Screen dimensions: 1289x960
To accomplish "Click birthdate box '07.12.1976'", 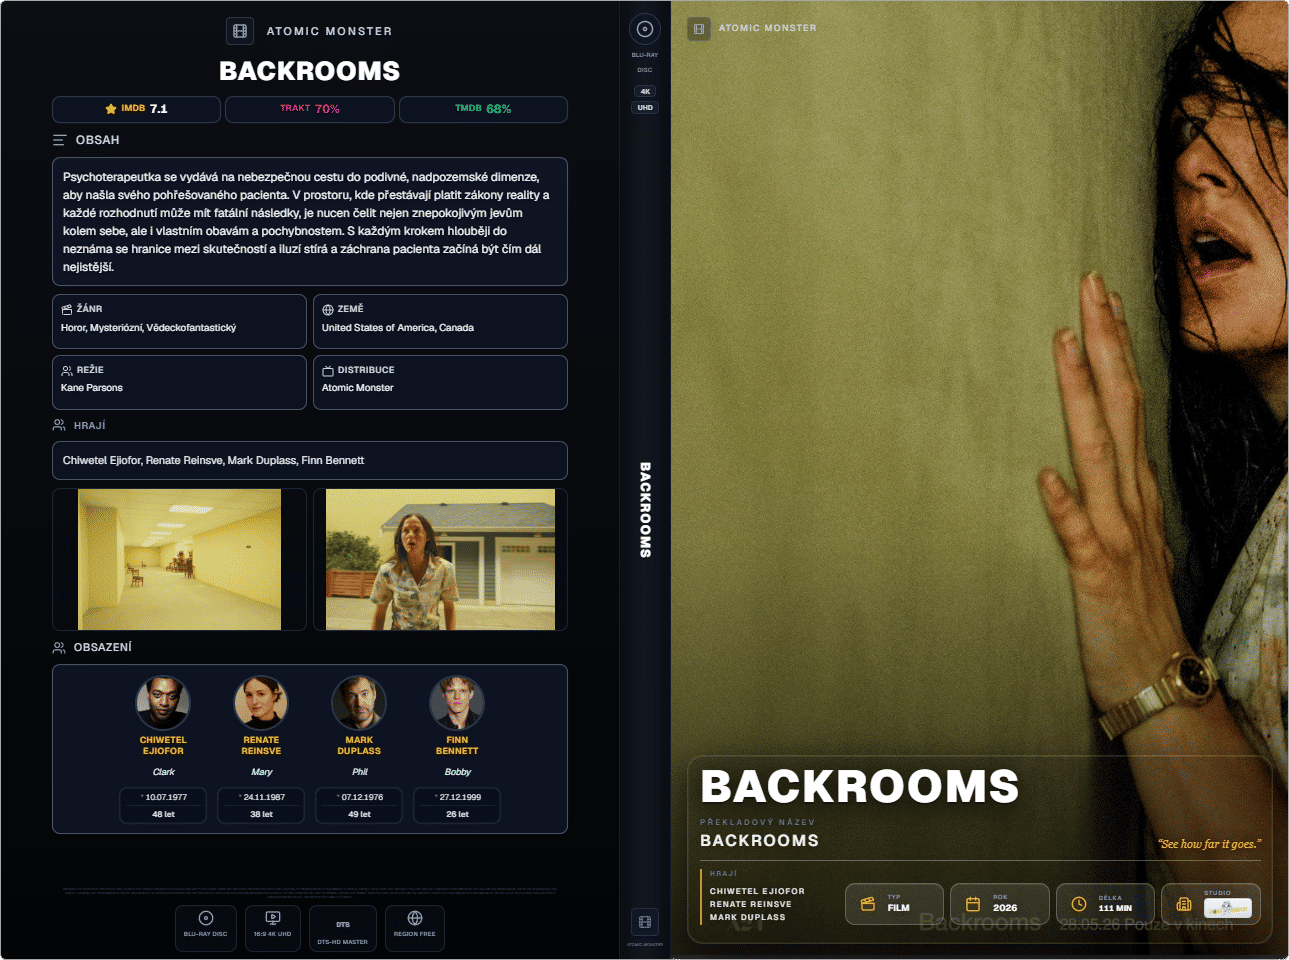I will click(359, 805).
